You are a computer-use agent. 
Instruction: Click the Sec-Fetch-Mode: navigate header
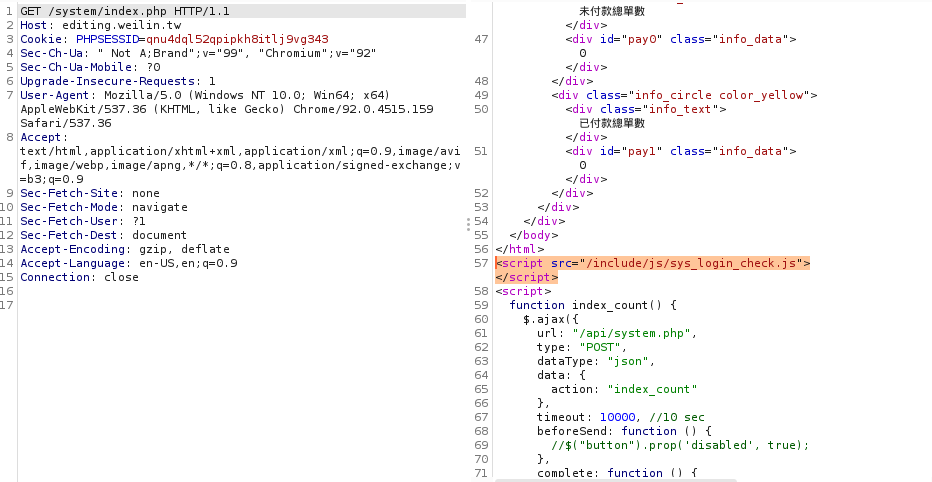(104, 207)
